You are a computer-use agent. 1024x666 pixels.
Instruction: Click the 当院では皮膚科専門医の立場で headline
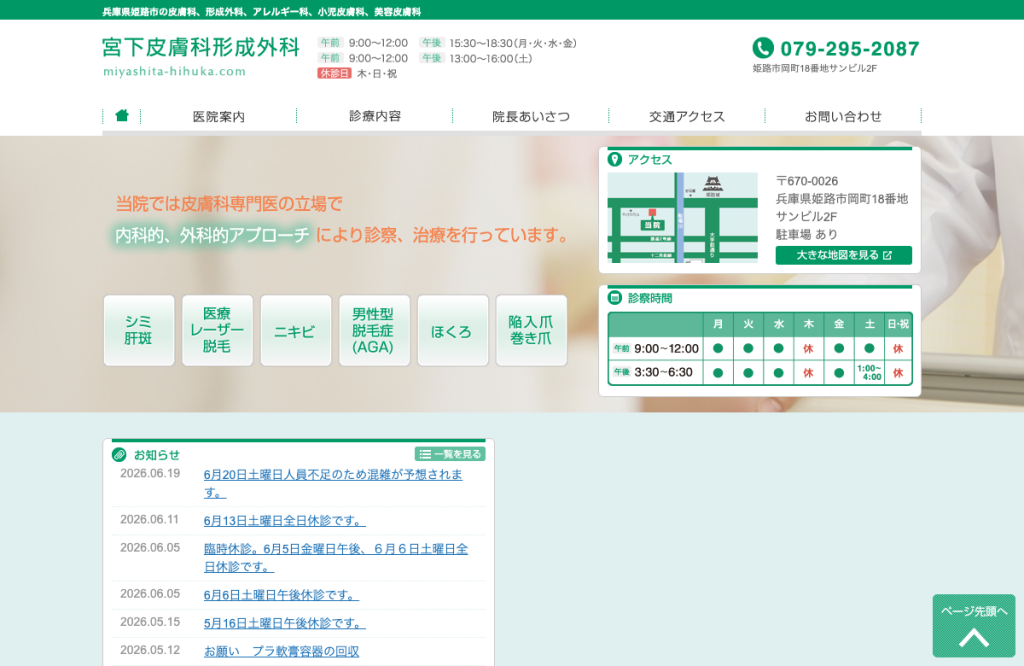point(229,204)
